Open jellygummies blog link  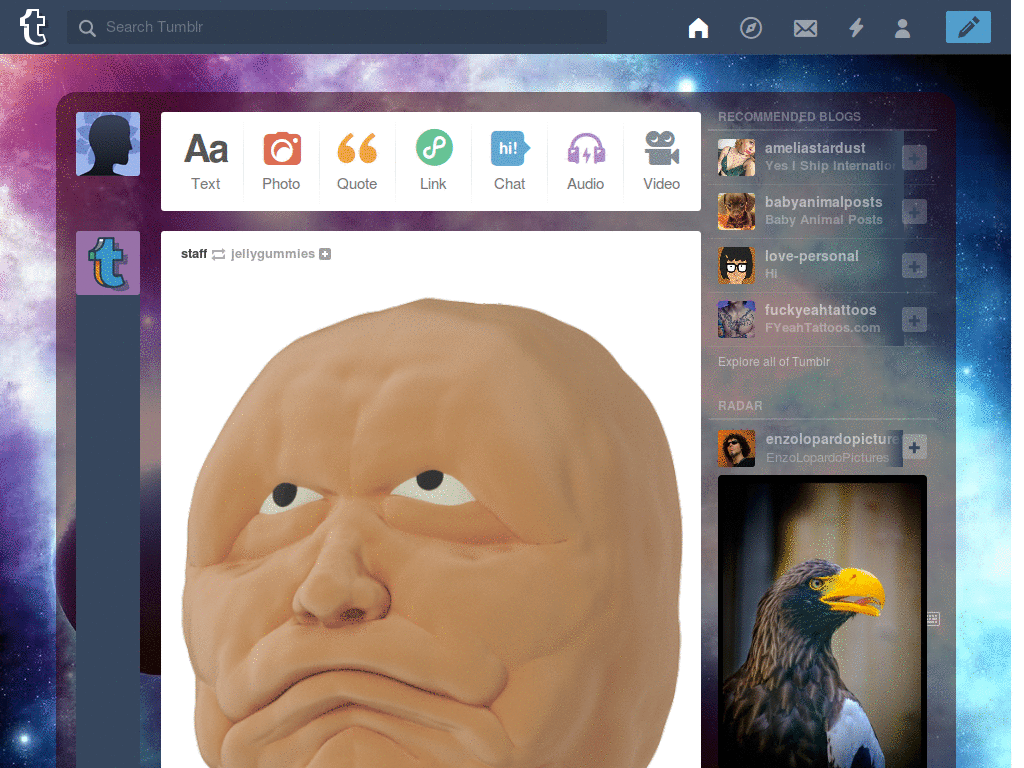coord(272,253)
